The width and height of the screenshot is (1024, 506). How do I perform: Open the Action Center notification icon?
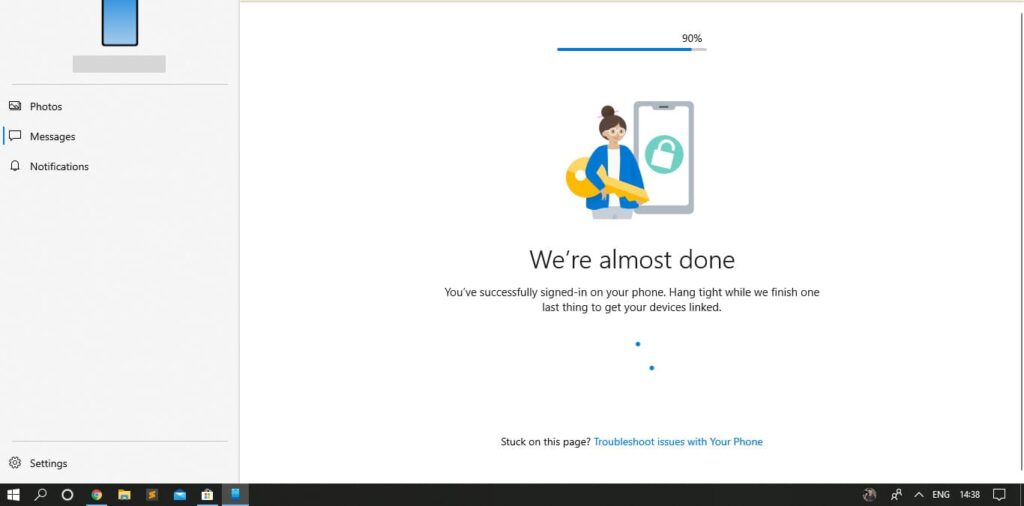tap(1001, 494)
